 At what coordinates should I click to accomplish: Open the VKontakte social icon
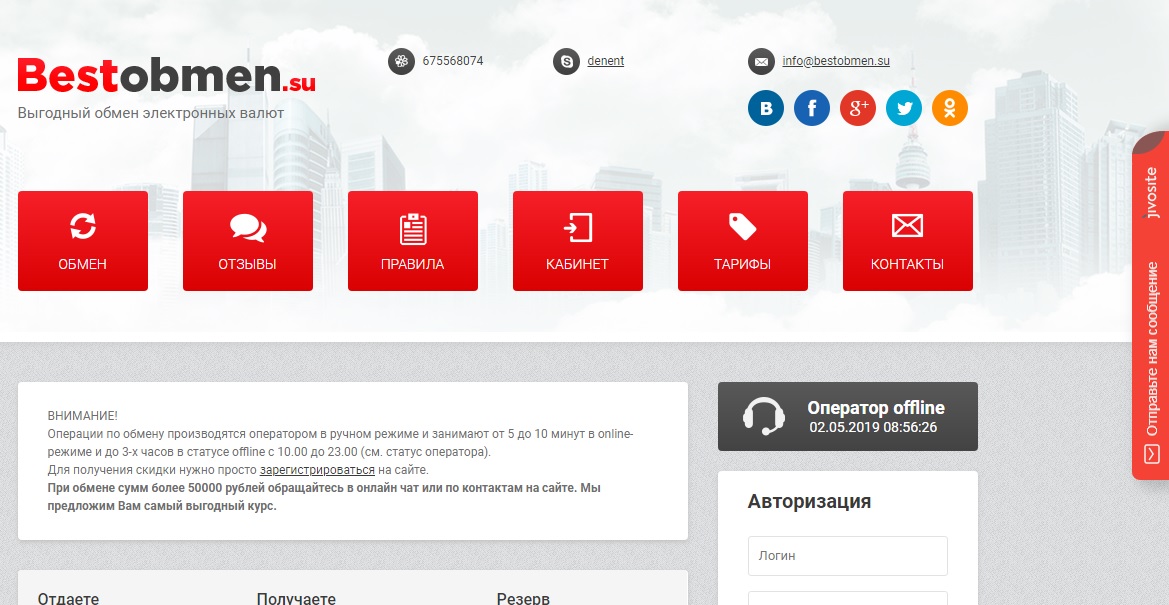pyautogui.click(x=766, y=108)
